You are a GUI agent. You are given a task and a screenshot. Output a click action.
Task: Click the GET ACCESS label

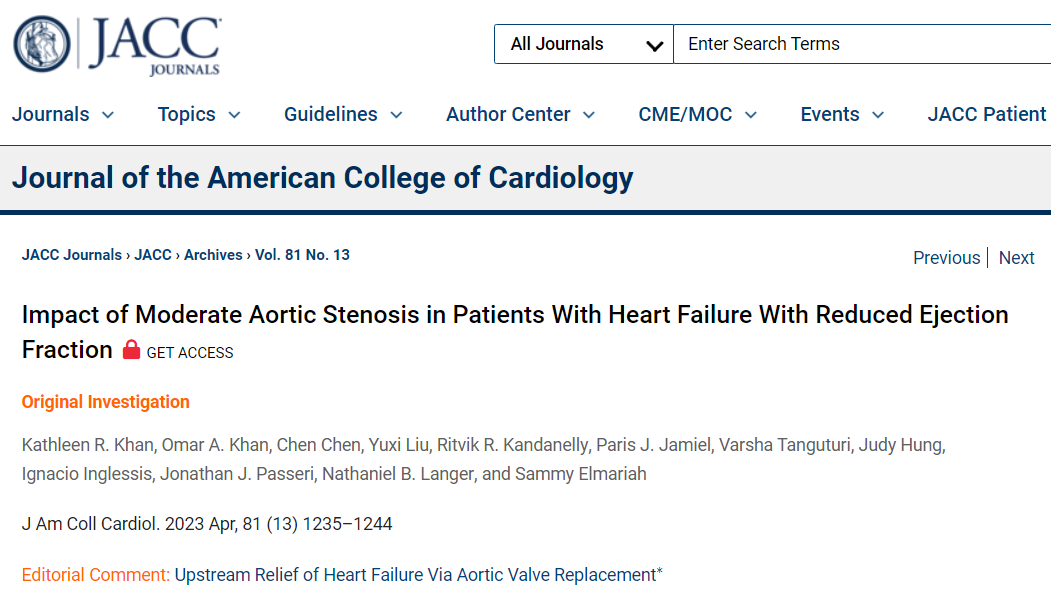point(190,353)
